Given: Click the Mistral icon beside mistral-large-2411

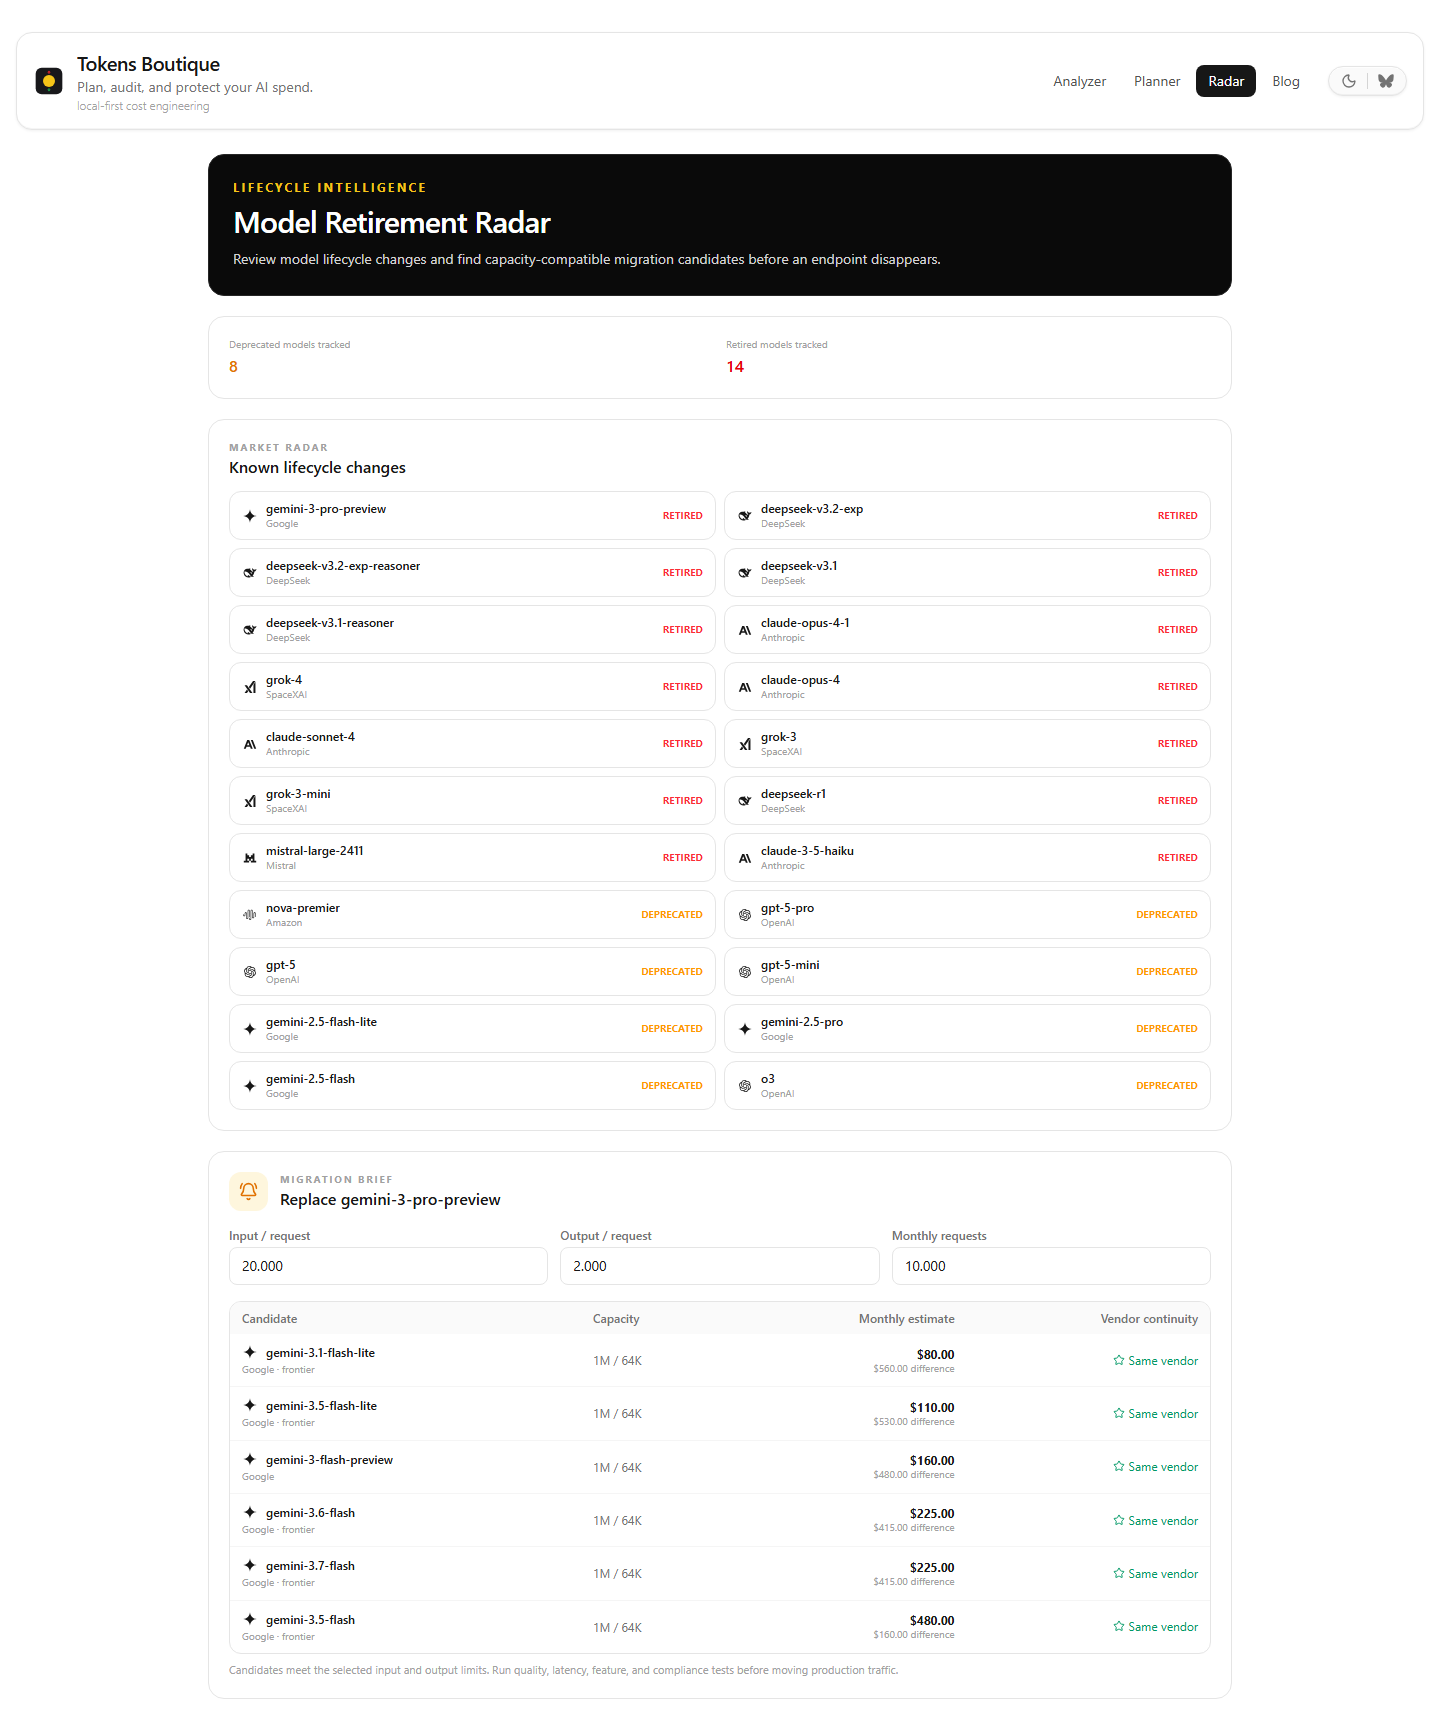Looking at the screenshot, I should click(x=250, y=858).
